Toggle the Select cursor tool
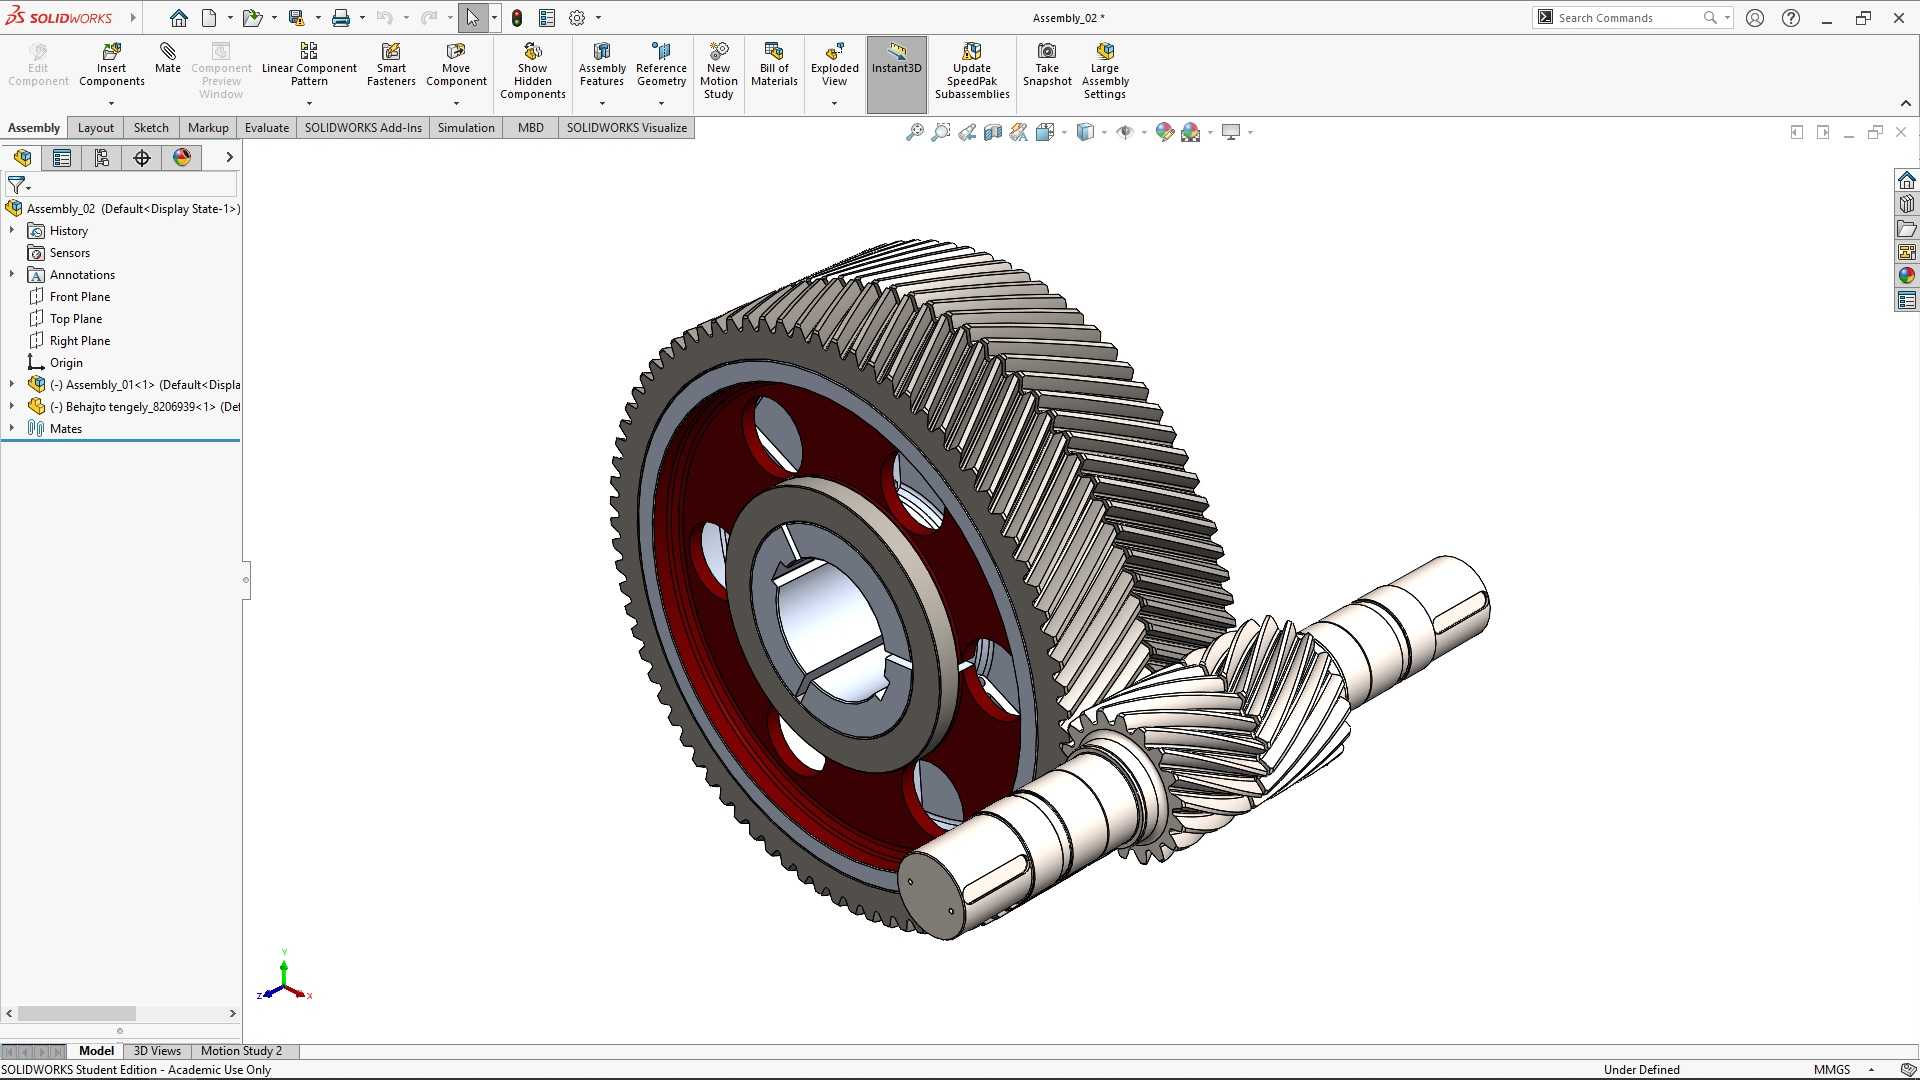 click(472, 18)
